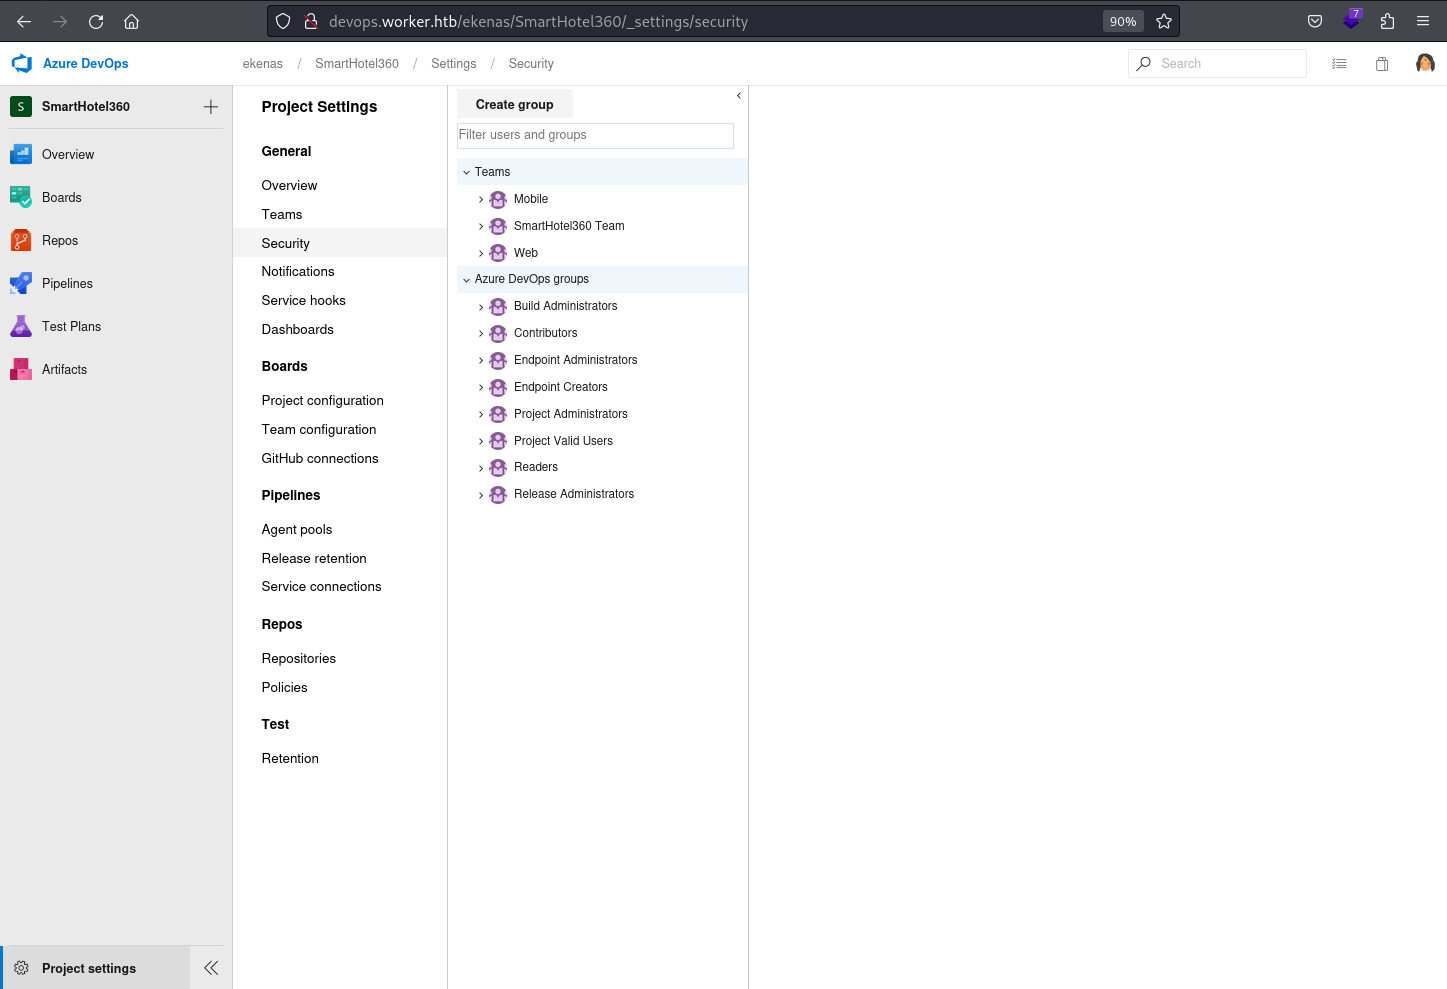Click the Filter users and groups field
The width and height of the screenshot is (1447, 989).
click(x=595, y=135)
